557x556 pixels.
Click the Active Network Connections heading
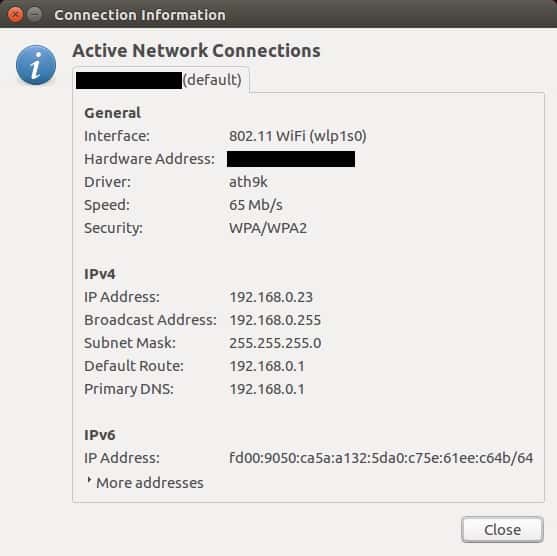point(196,50)
